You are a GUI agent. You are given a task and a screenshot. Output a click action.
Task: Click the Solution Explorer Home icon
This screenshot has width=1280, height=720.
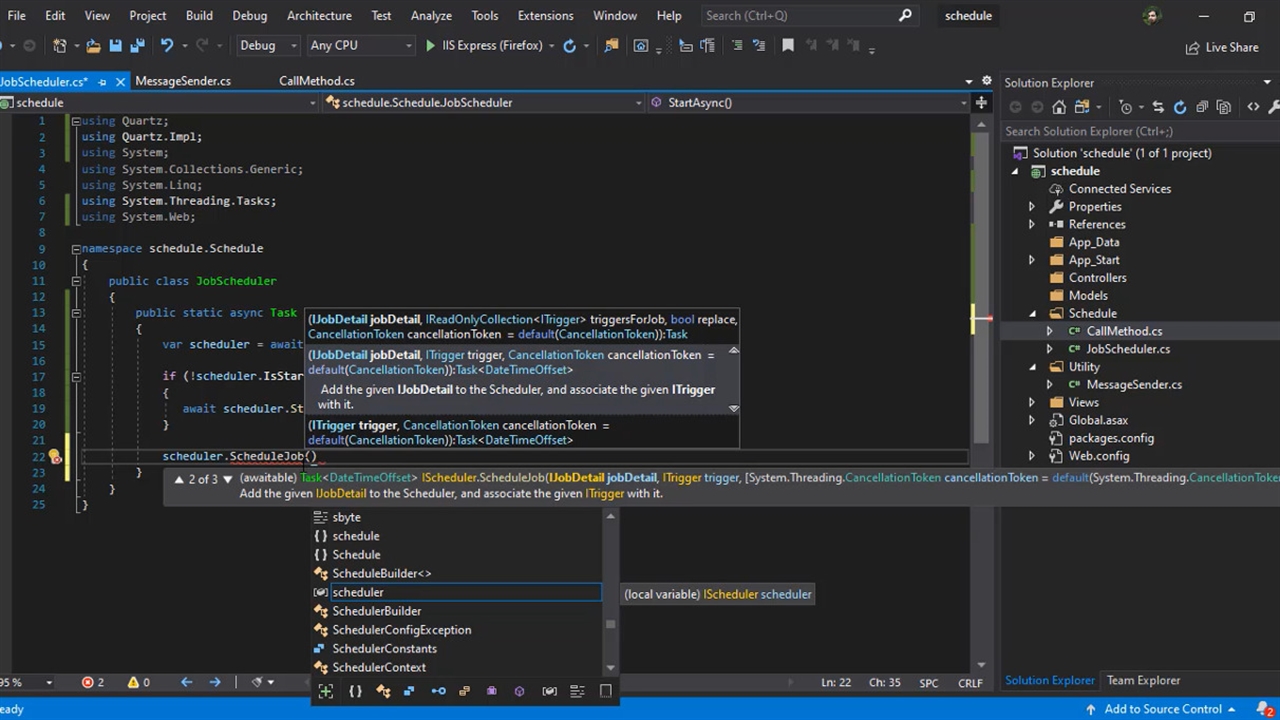(1059, 107)
